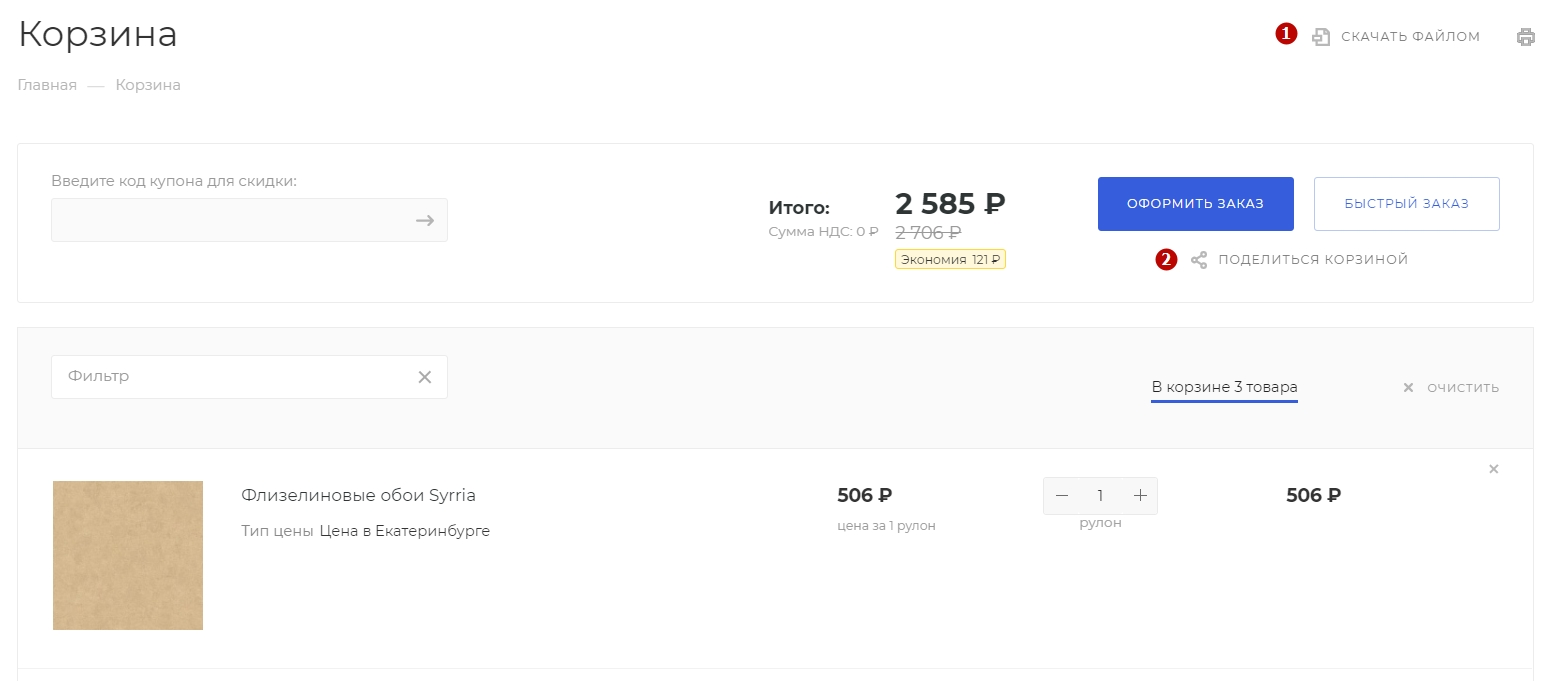Go to Главная breadcrumb

(x=47, y=85)
